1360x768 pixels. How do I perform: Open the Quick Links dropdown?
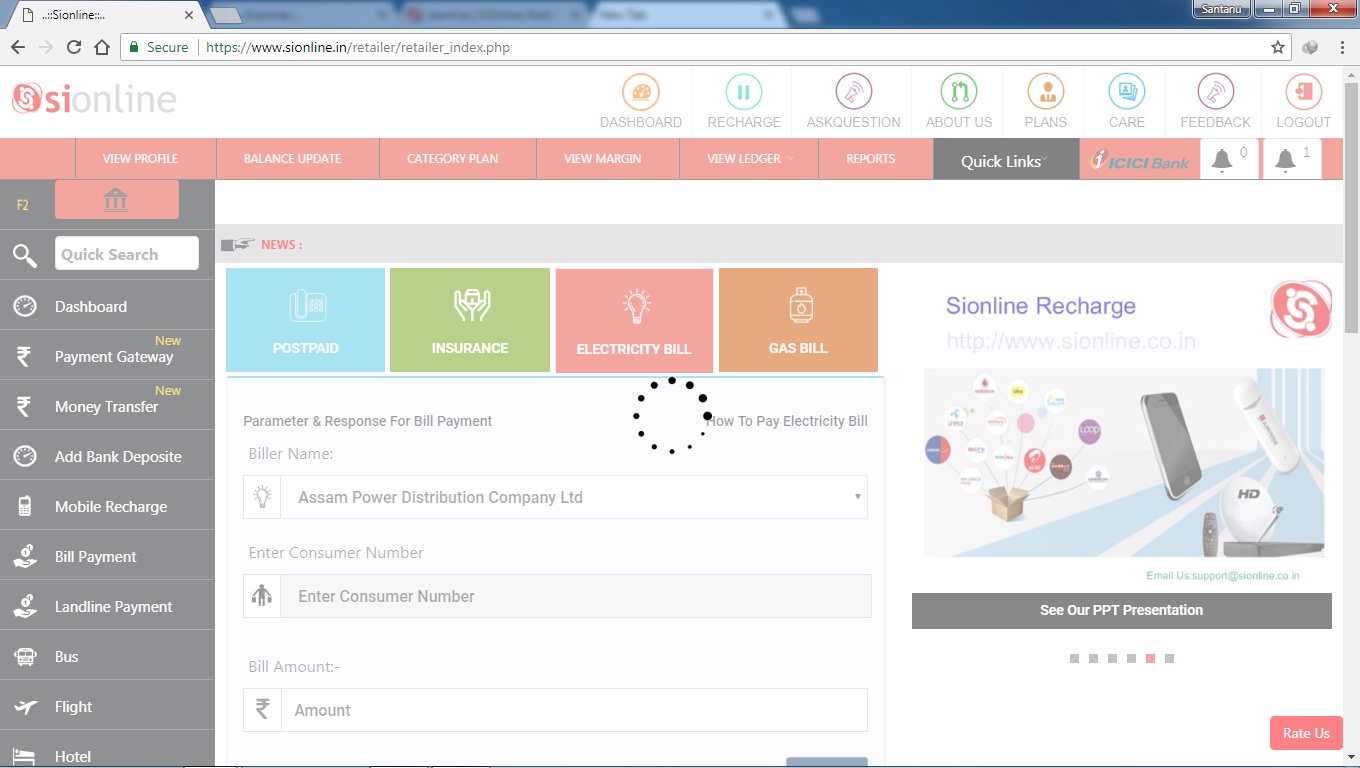click(1005, 160)
